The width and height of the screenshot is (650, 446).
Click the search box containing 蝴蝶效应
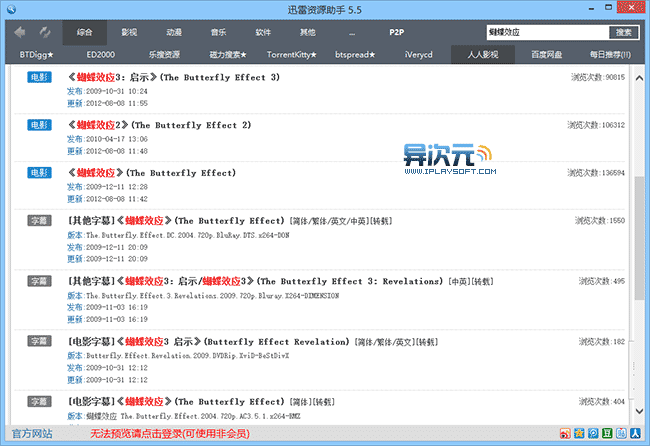(548, 32)
